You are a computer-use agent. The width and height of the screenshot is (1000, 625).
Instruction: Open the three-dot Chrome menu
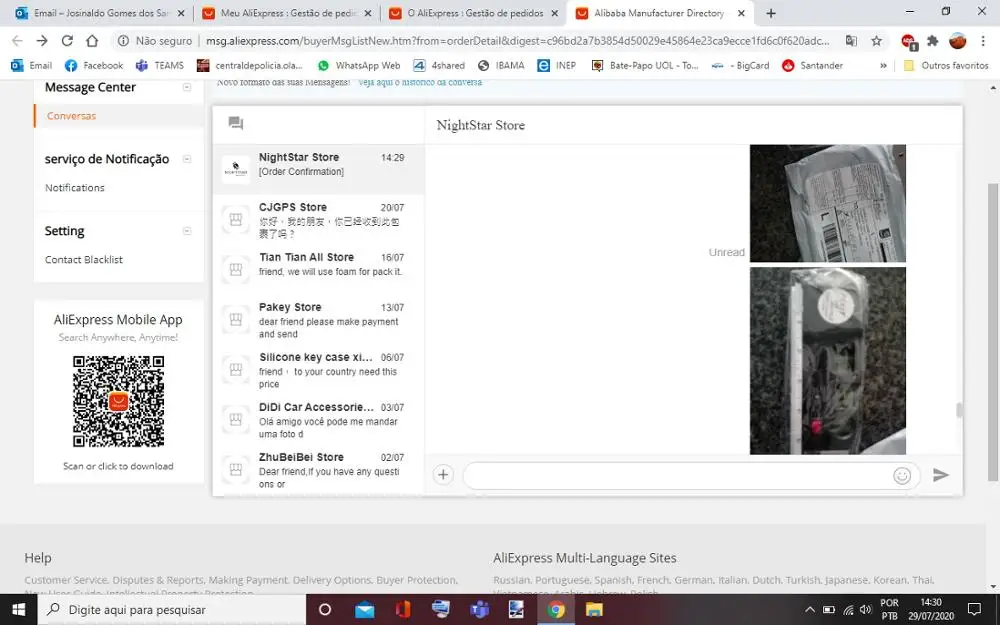983,41
